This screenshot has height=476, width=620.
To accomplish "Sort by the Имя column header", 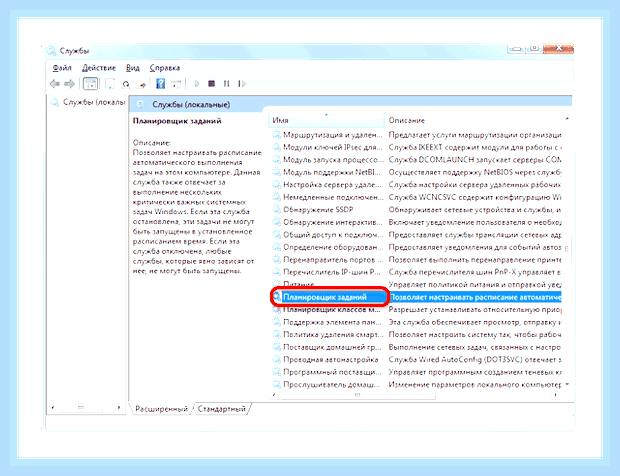I will pos(326,120).
